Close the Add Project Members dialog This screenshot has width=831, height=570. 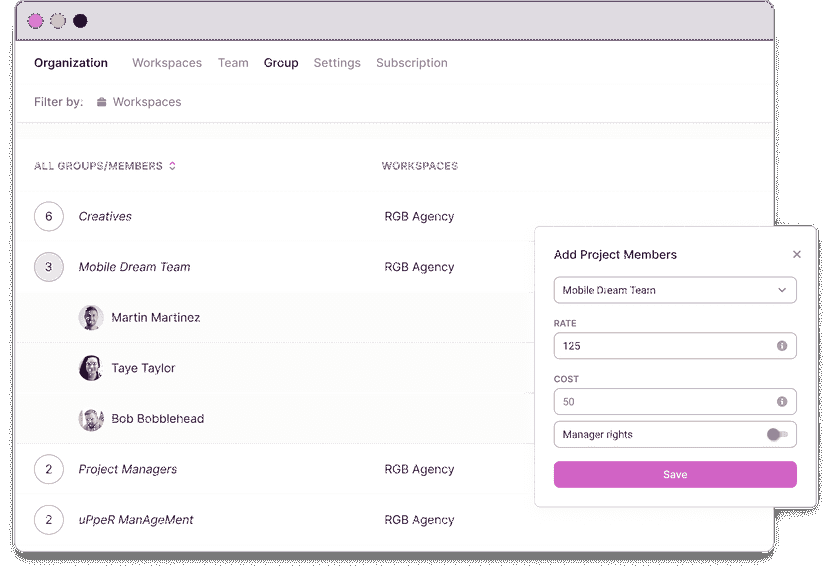(x=797, y=254)
